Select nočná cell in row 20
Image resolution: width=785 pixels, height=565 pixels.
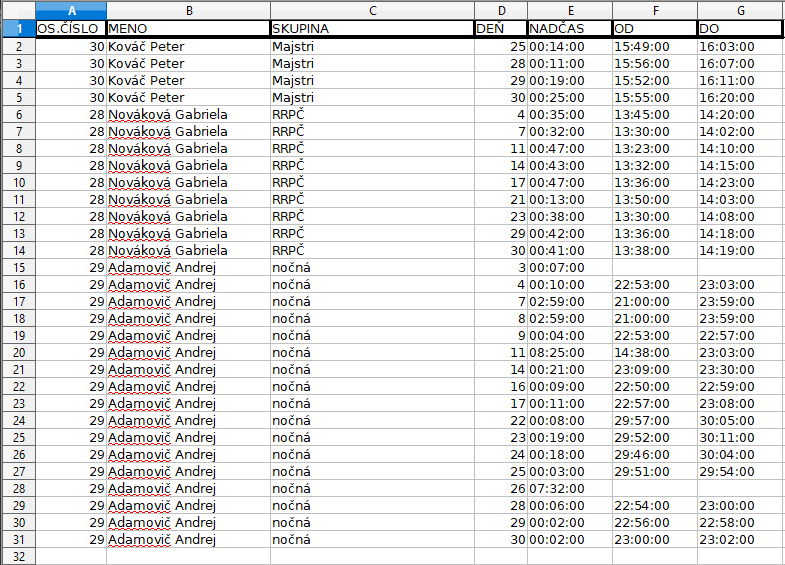point(372,353)
